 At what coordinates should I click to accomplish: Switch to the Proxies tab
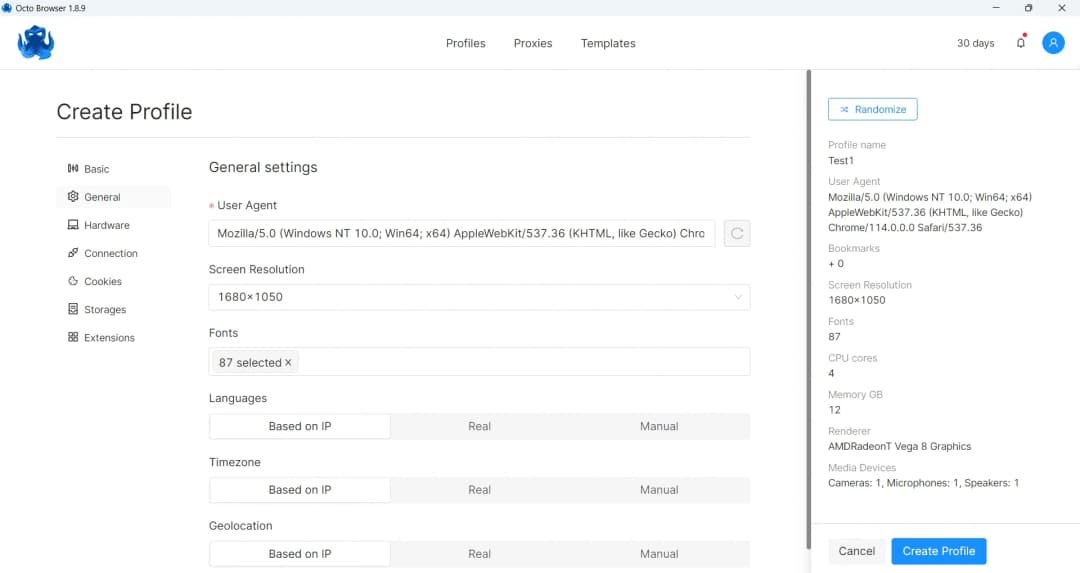tap(533, 43)
